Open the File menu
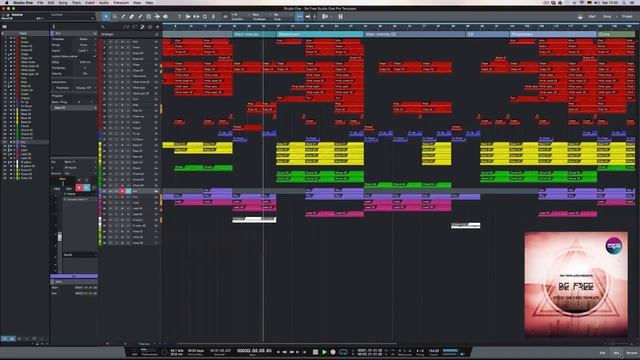The width and height of the screenshot is (640, 360). point(40,2)
